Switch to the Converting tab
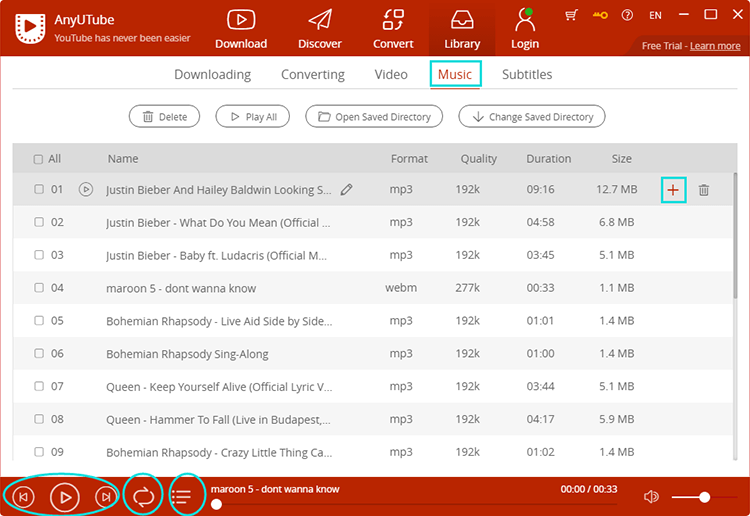This screenshot has width=750, height=516. click(313, 75)
